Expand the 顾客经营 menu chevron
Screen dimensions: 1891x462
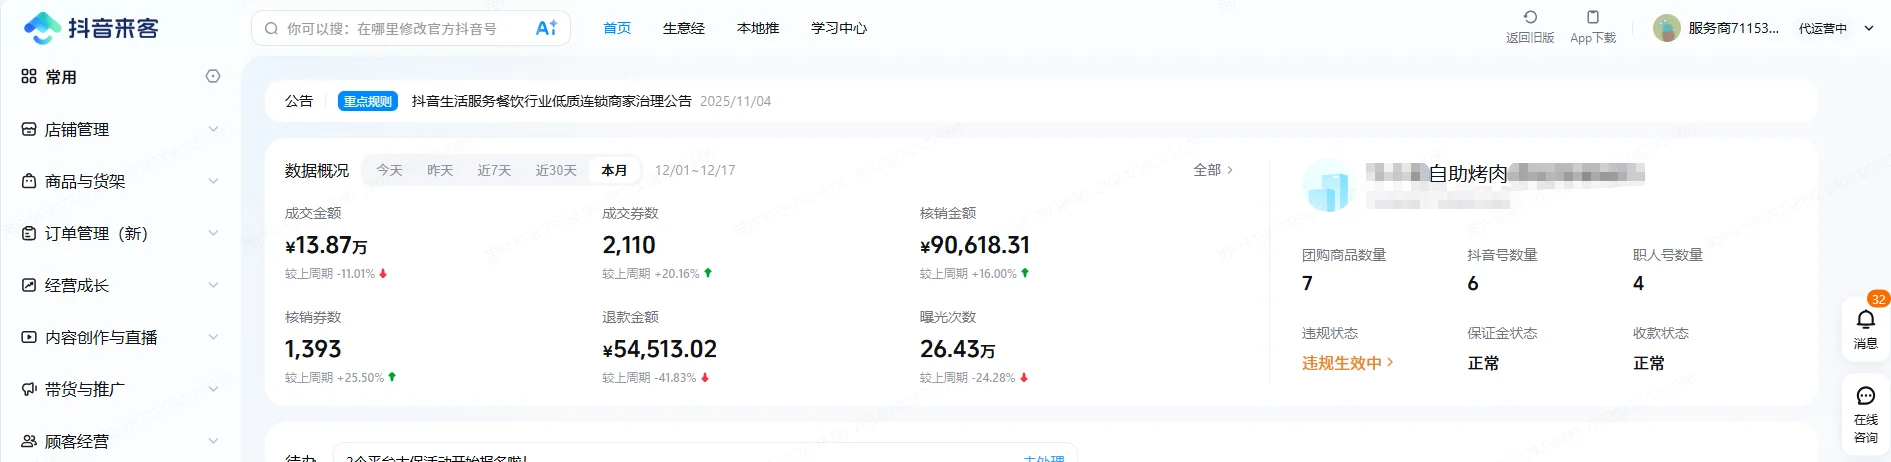point(213,441)
